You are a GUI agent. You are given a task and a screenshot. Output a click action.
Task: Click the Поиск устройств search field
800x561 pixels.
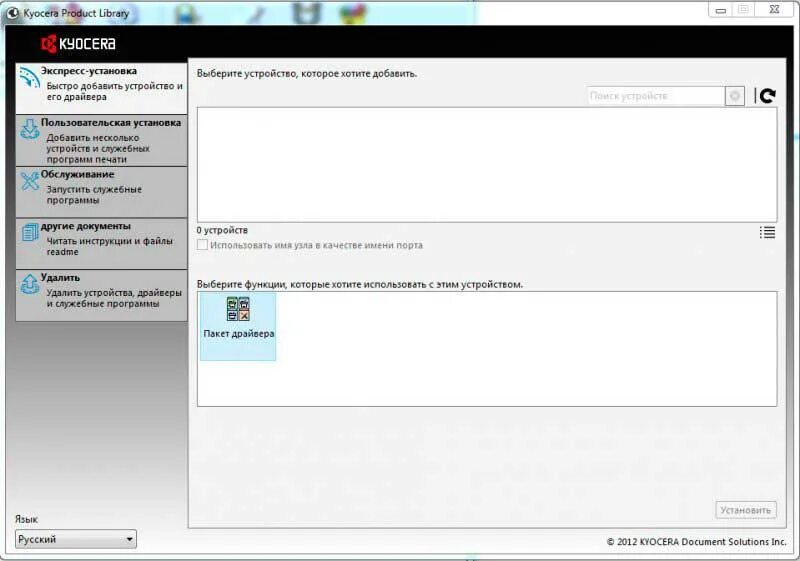[x=656, y=96]
